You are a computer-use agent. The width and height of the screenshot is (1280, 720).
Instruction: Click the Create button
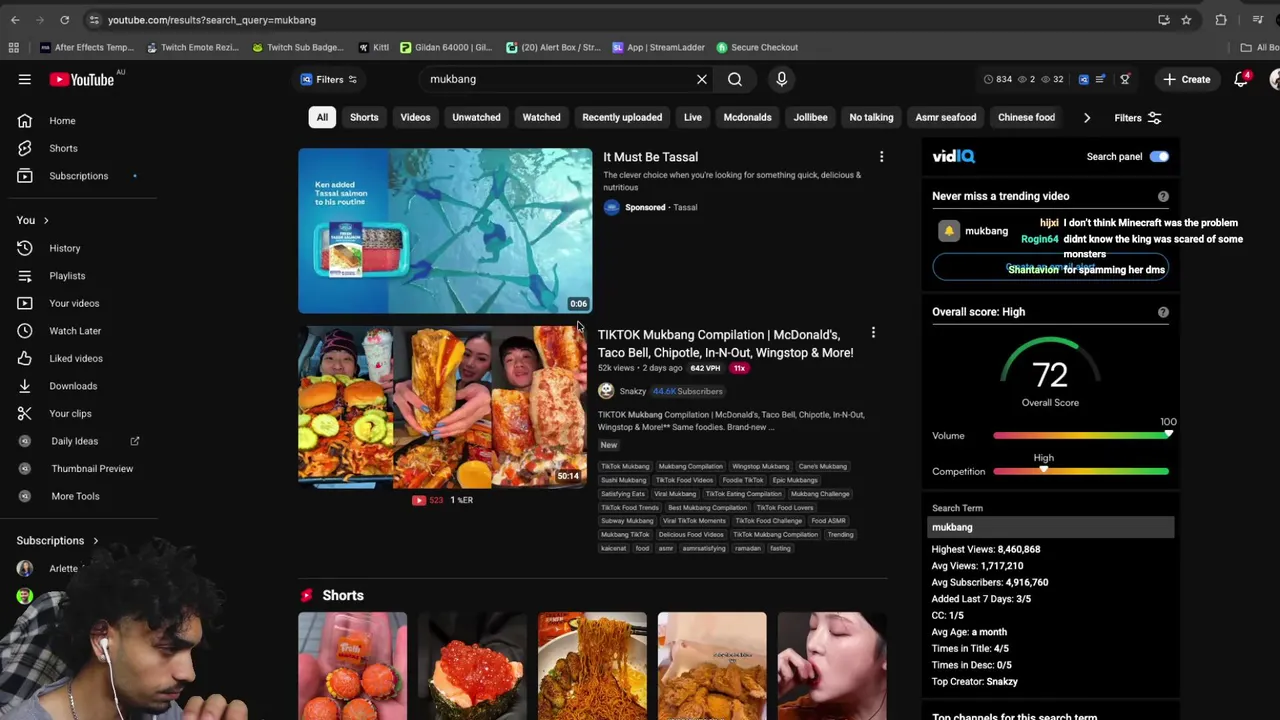(x=1186, y=79)
